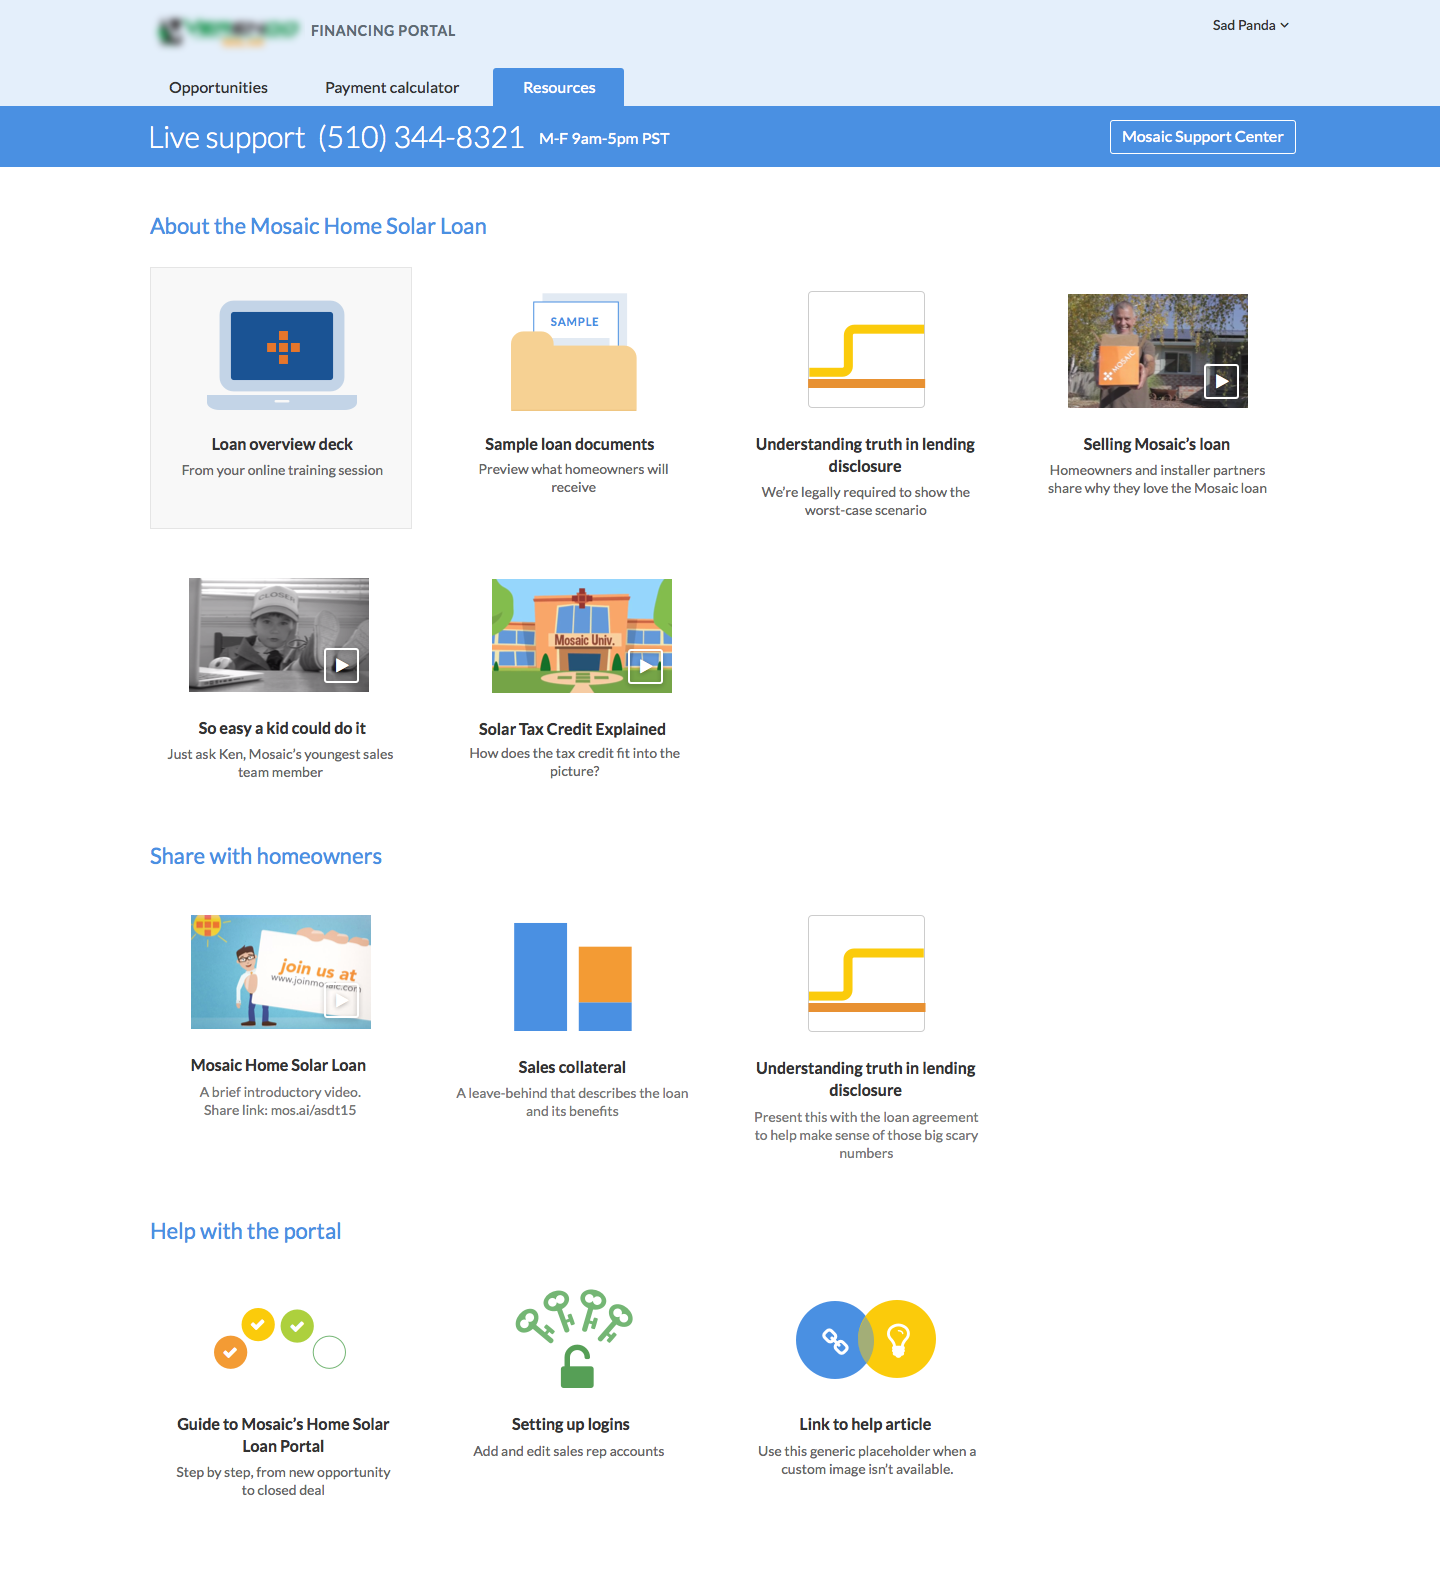
Task: Click the truth in lending icon under Share with homeowners
Action: click(x=866, y=973)
